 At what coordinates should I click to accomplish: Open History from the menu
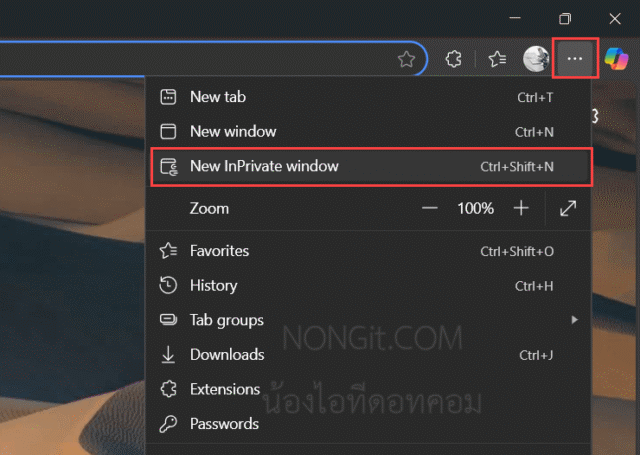pos(369,286)
